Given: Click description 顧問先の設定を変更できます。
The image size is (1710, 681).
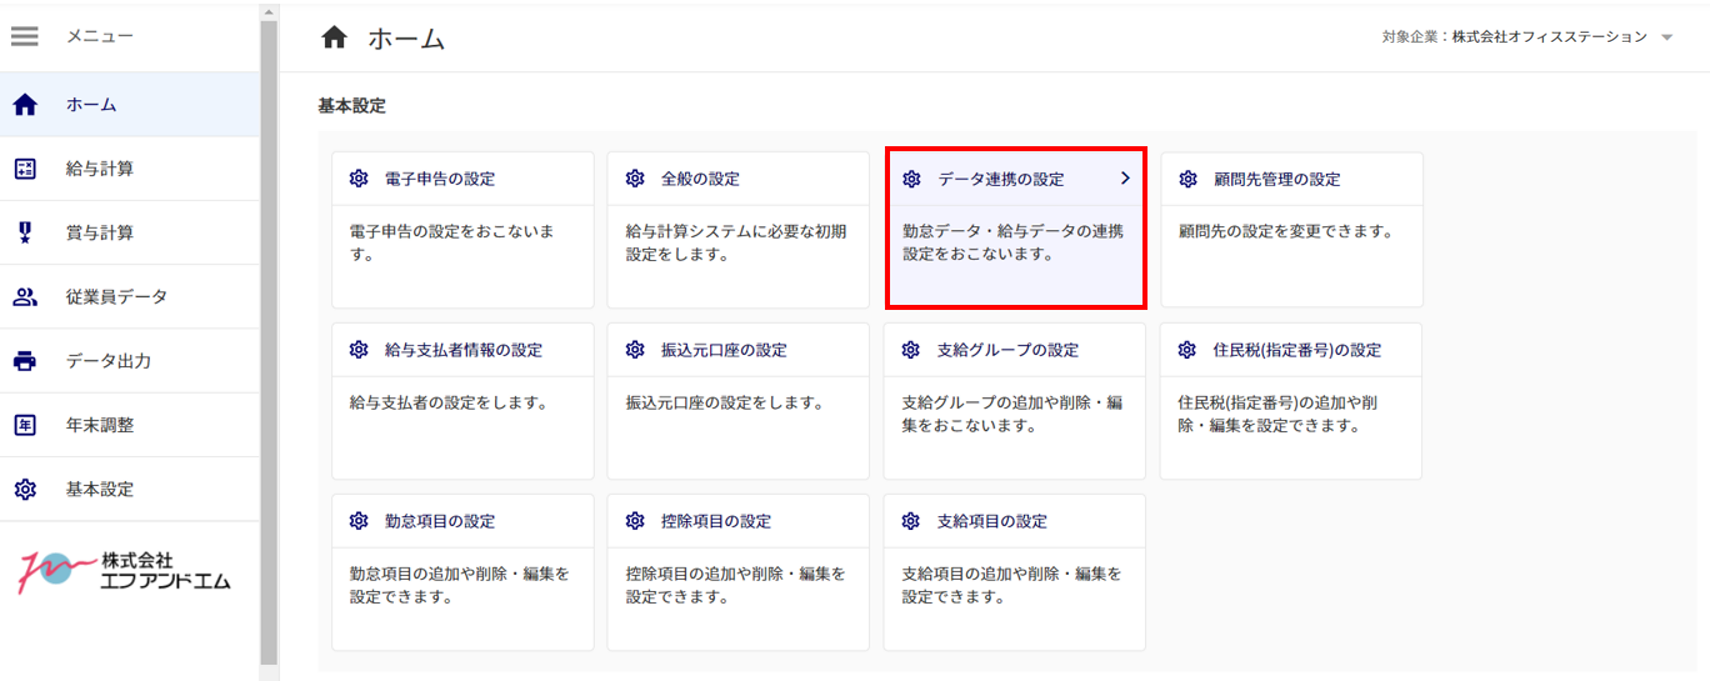Looking at the screenshot, I should [1286, 231].
